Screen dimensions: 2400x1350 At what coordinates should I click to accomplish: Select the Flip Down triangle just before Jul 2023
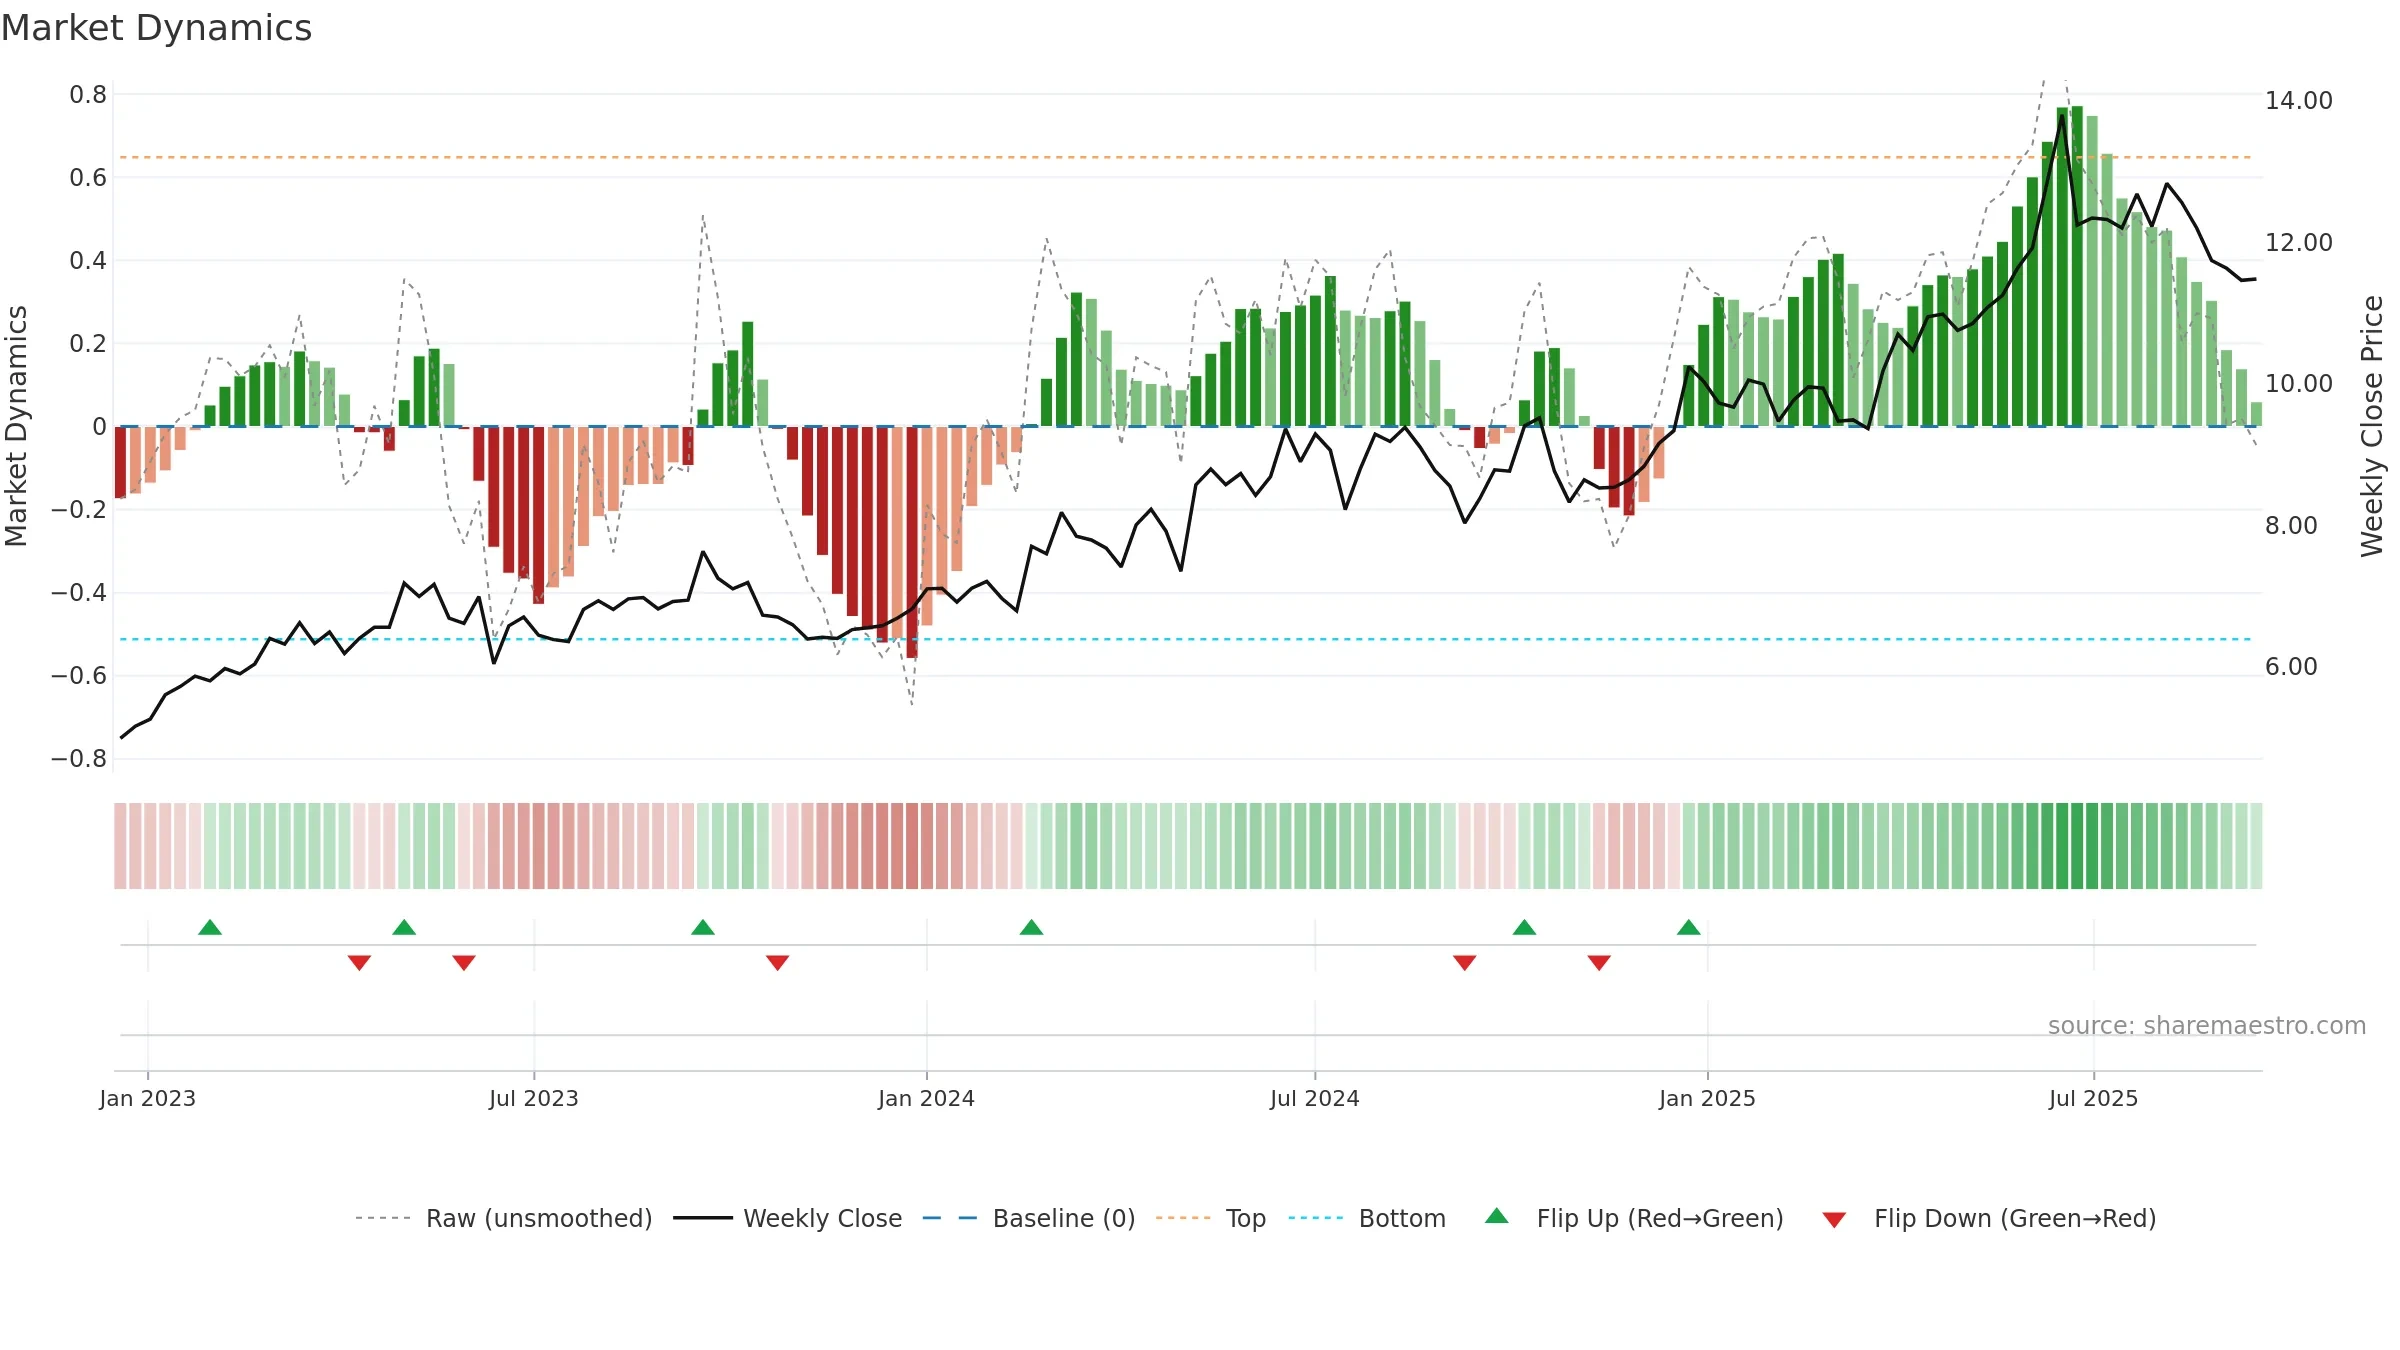[x=464, y=962]
